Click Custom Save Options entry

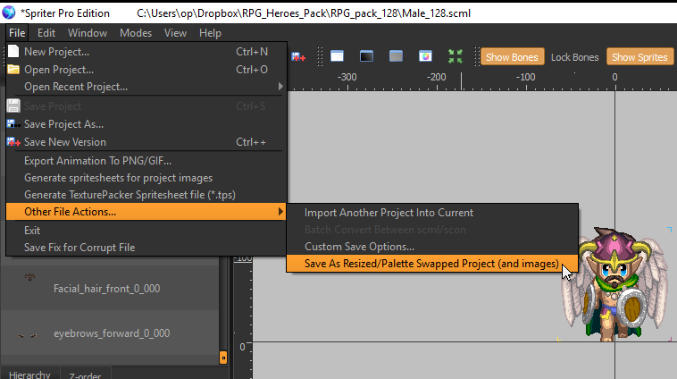[x=359, y=246]
